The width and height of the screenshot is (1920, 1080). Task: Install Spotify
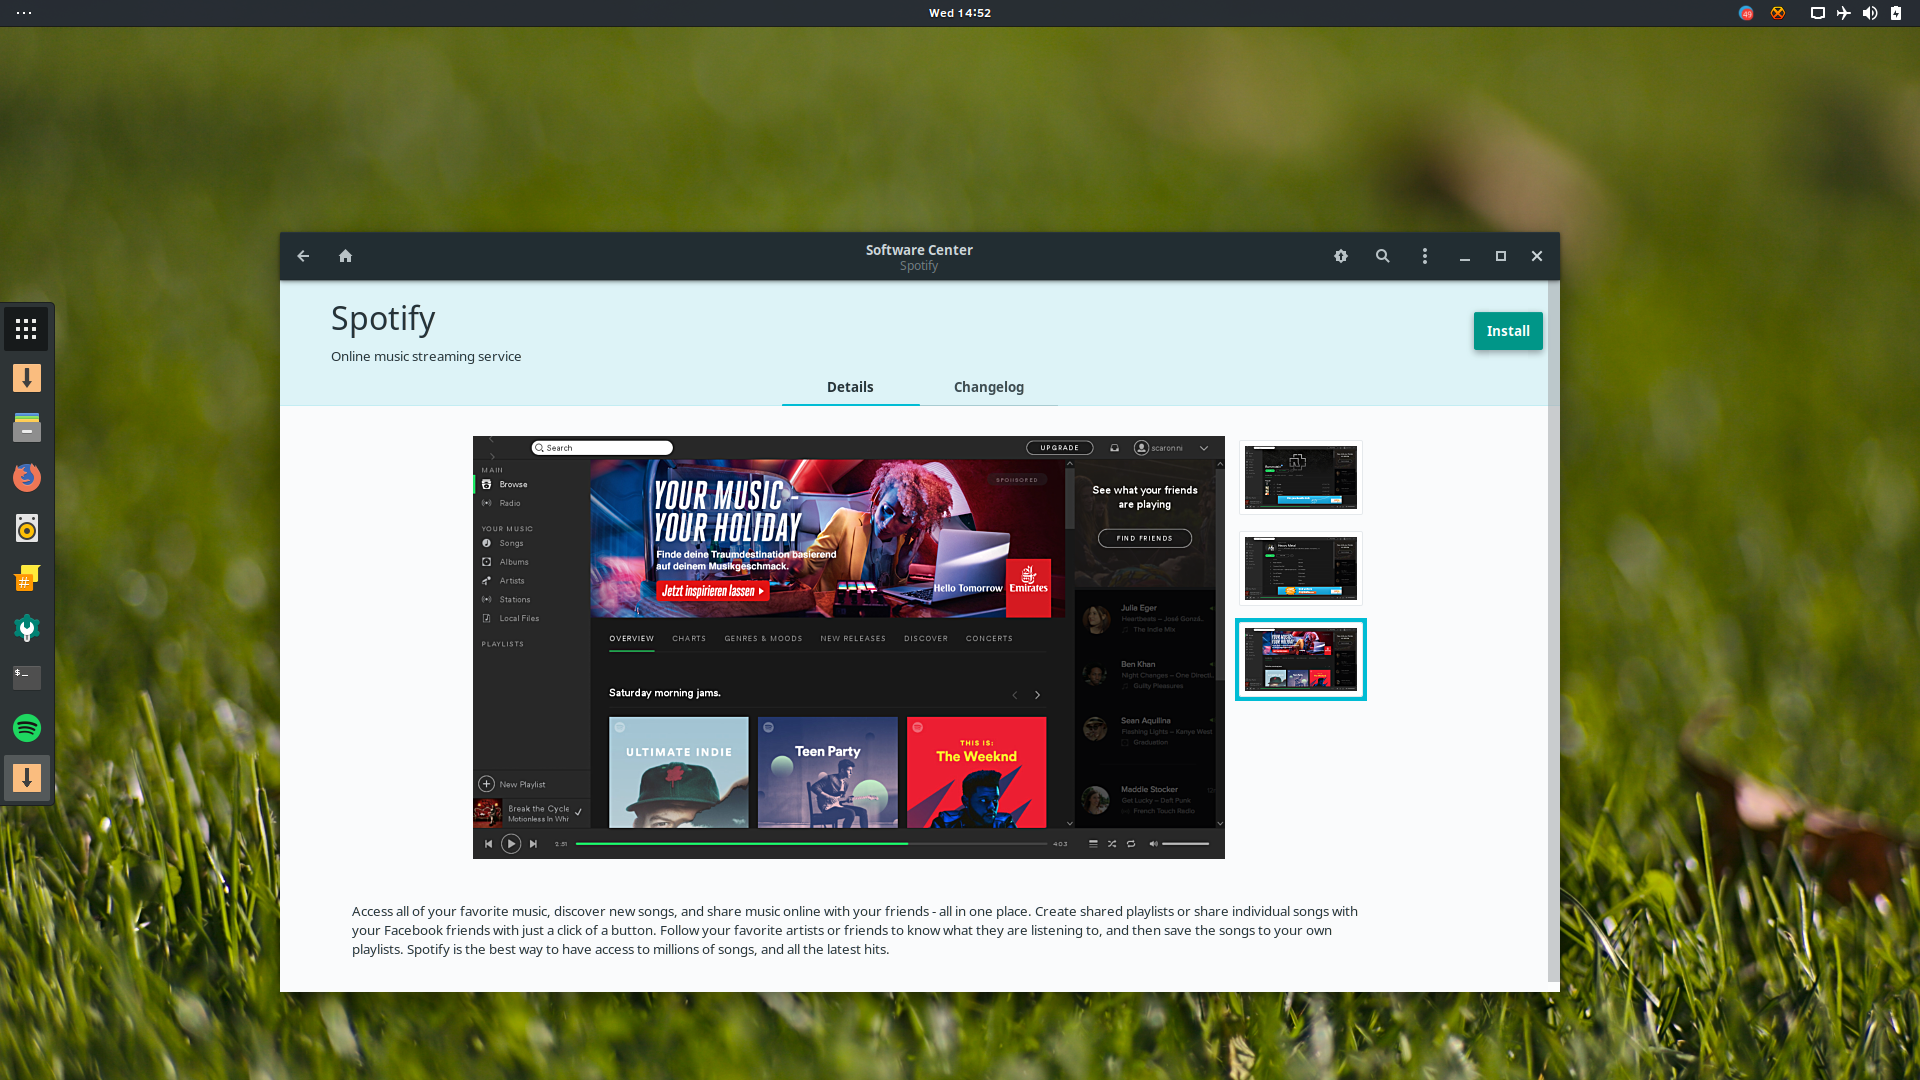[1508, 331]
